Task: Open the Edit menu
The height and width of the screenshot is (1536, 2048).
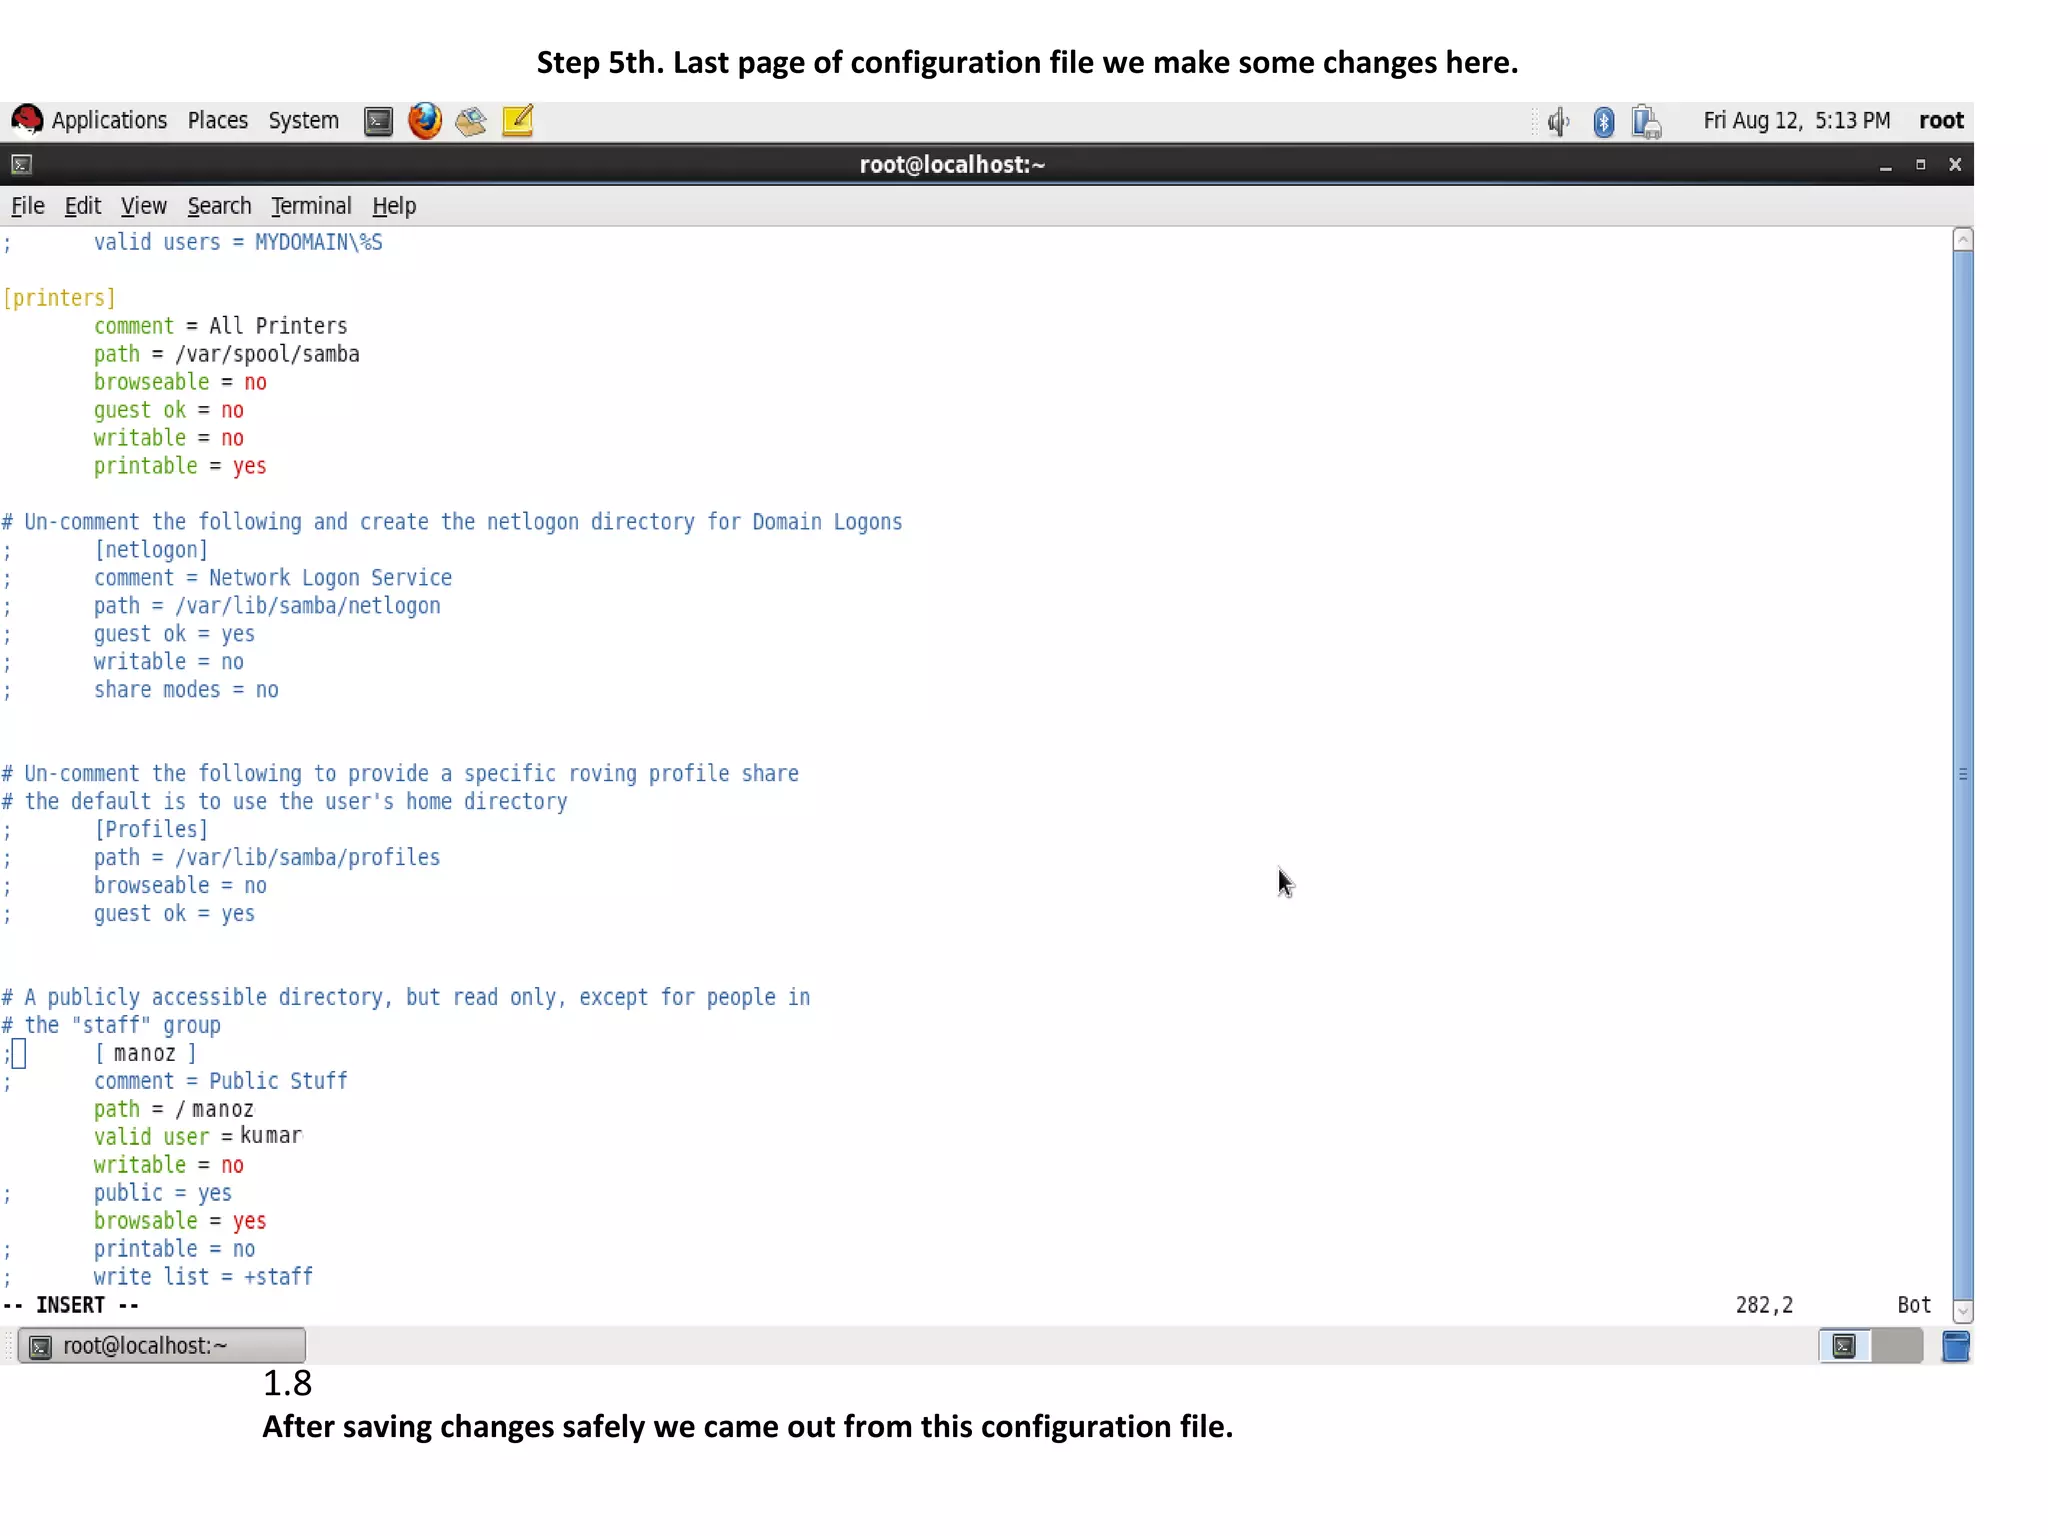Action: tap(83, 206)
